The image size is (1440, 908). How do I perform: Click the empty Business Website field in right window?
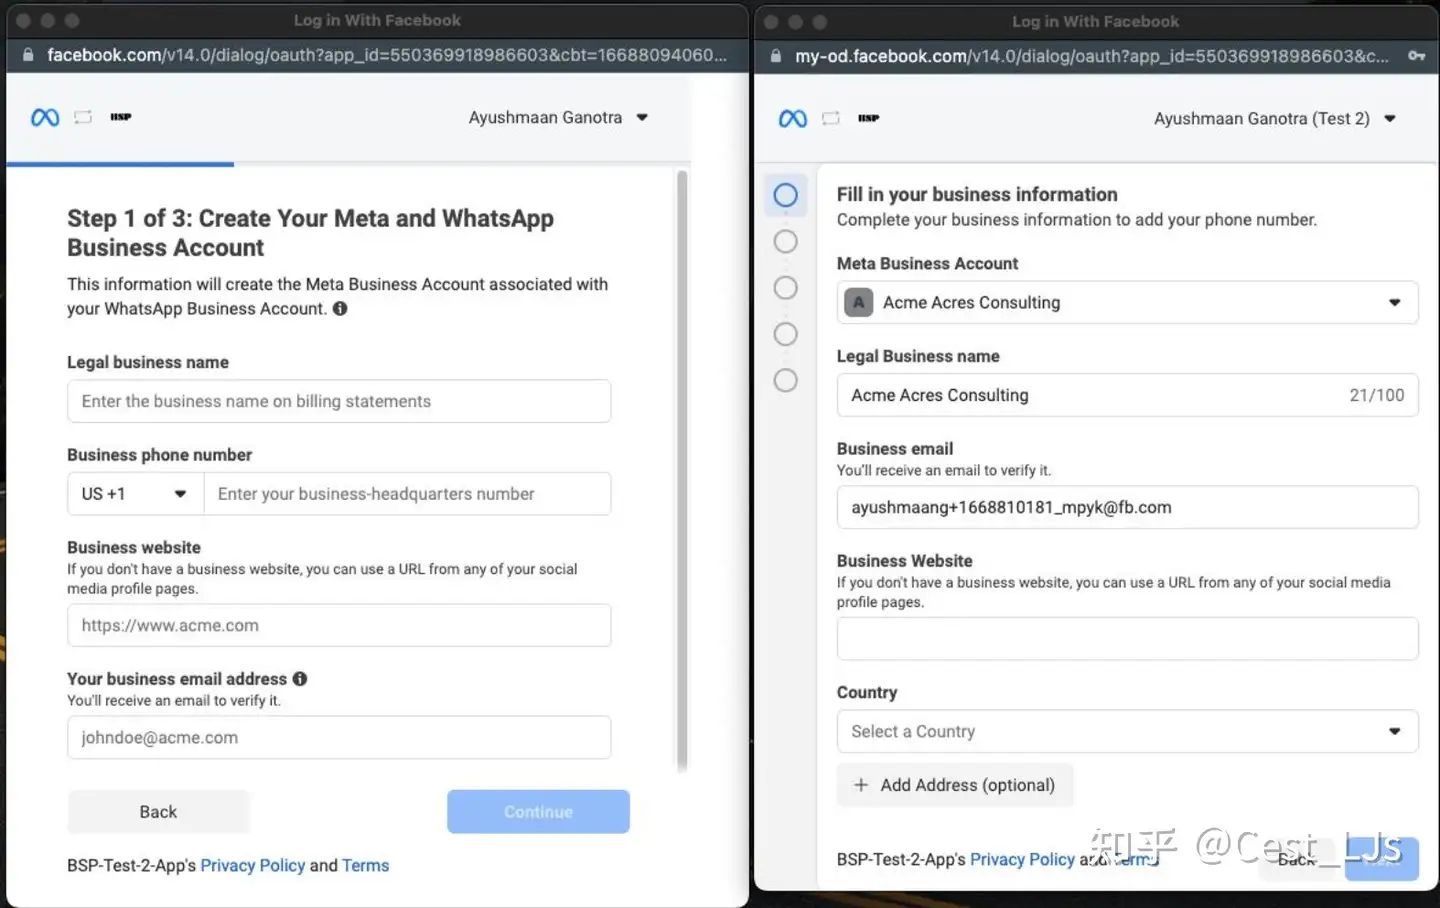tap(1127, 638)
